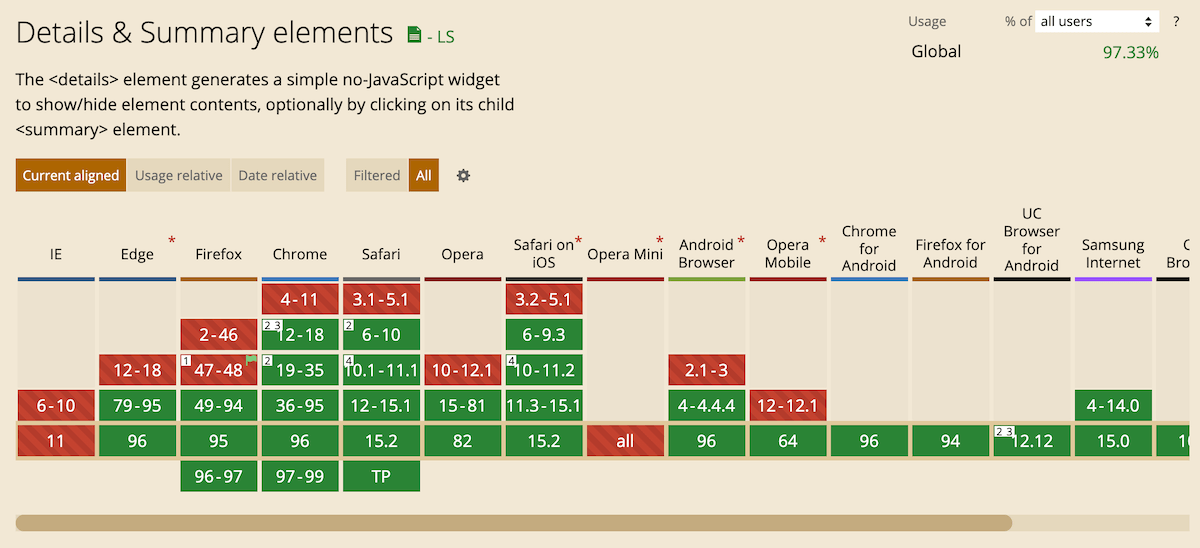Click the note marker on Chrome 12-18
Screen dimensions: 1200x548
coord(272,325)
